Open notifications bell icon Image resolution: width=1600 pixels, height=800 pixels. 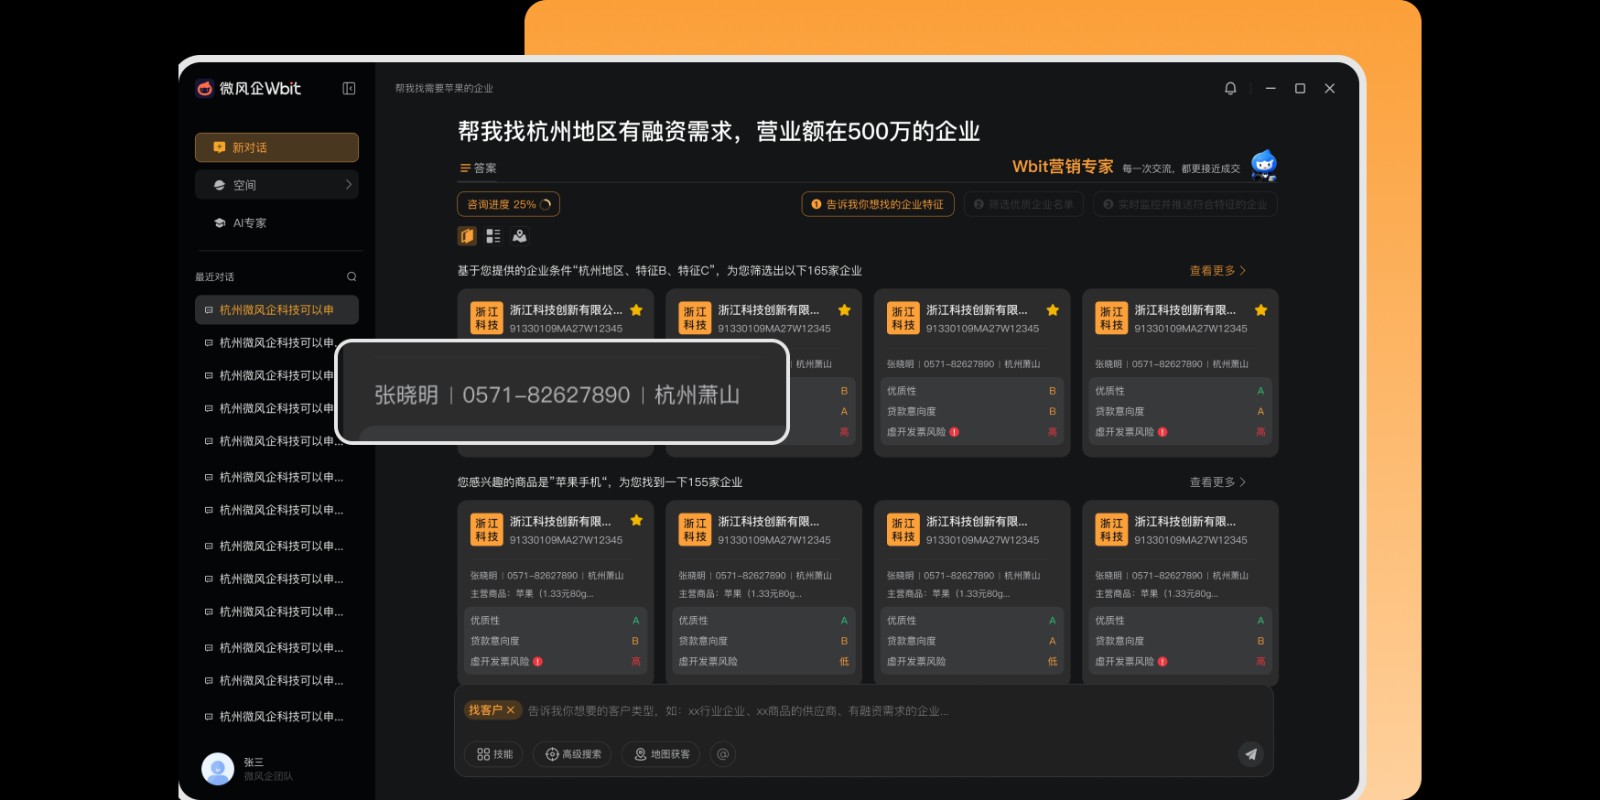tap(1230, 89)
